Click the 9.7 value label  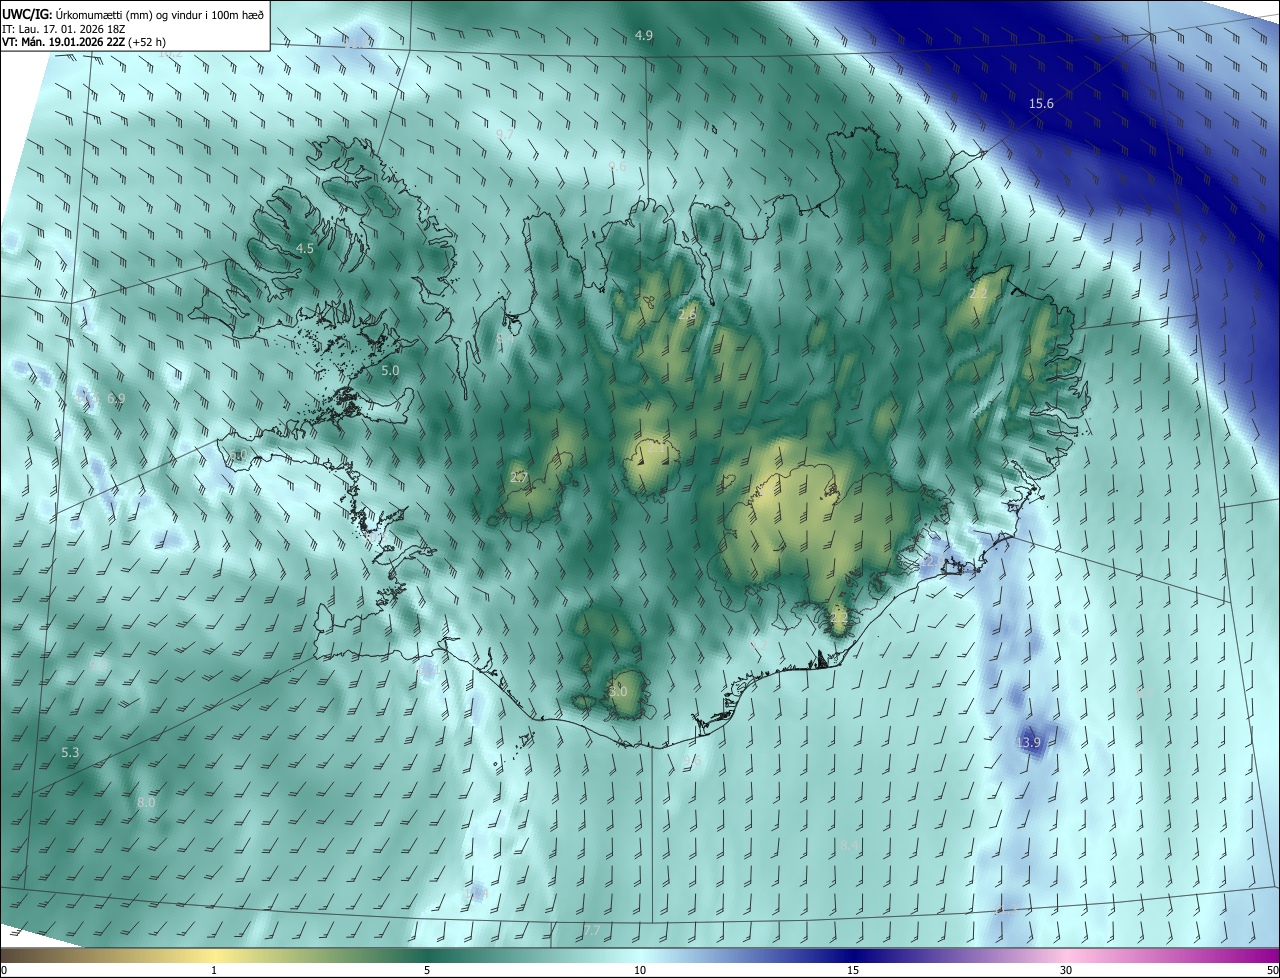tap(505, 133)
